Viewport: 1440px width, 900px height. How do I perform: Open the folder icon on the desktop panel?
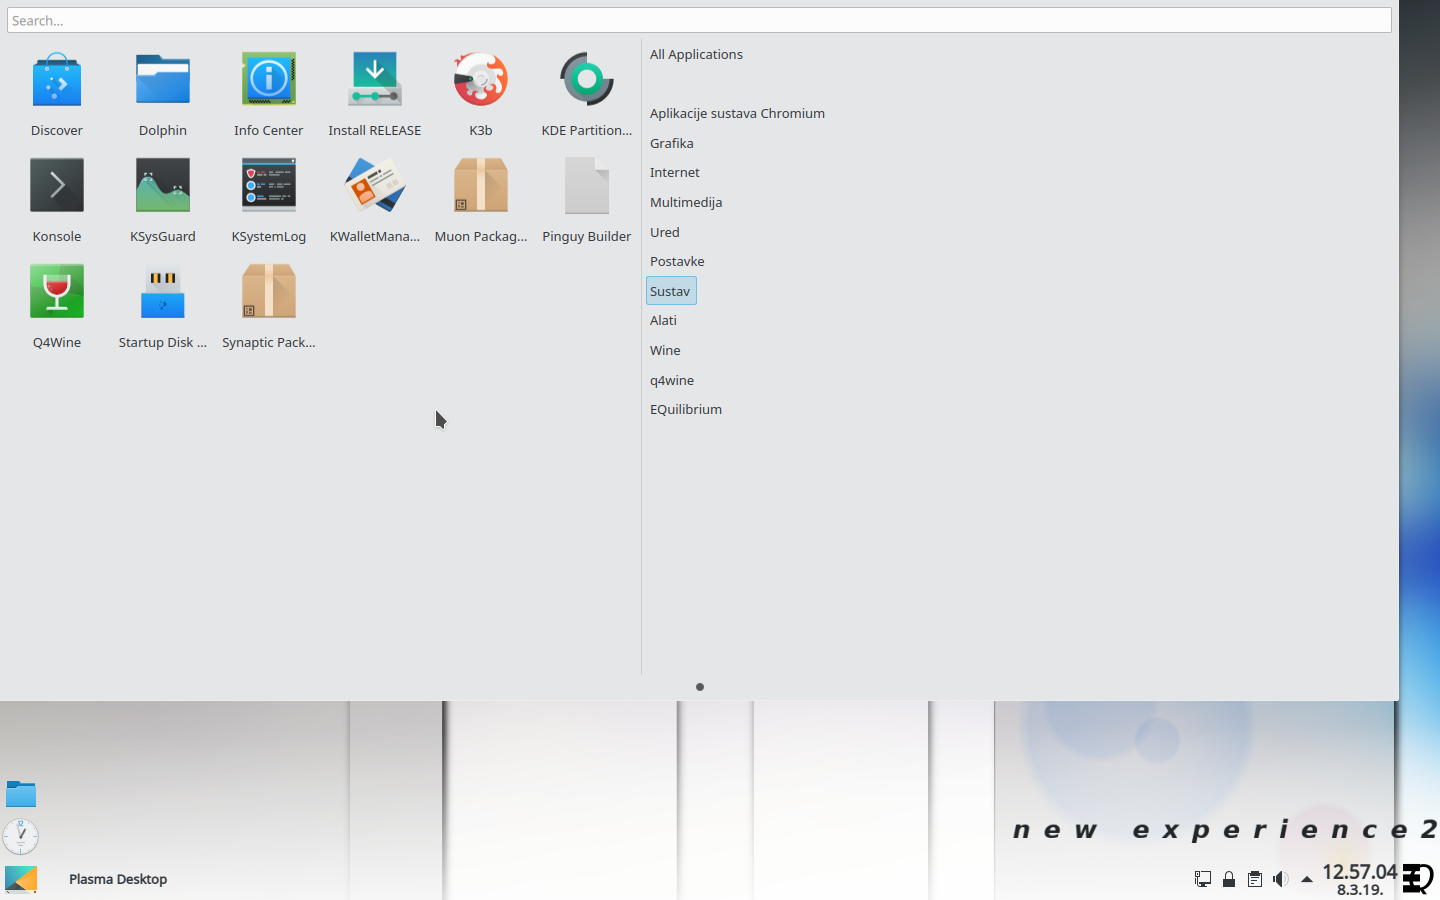pyautogui.click(x=21, y=794)
